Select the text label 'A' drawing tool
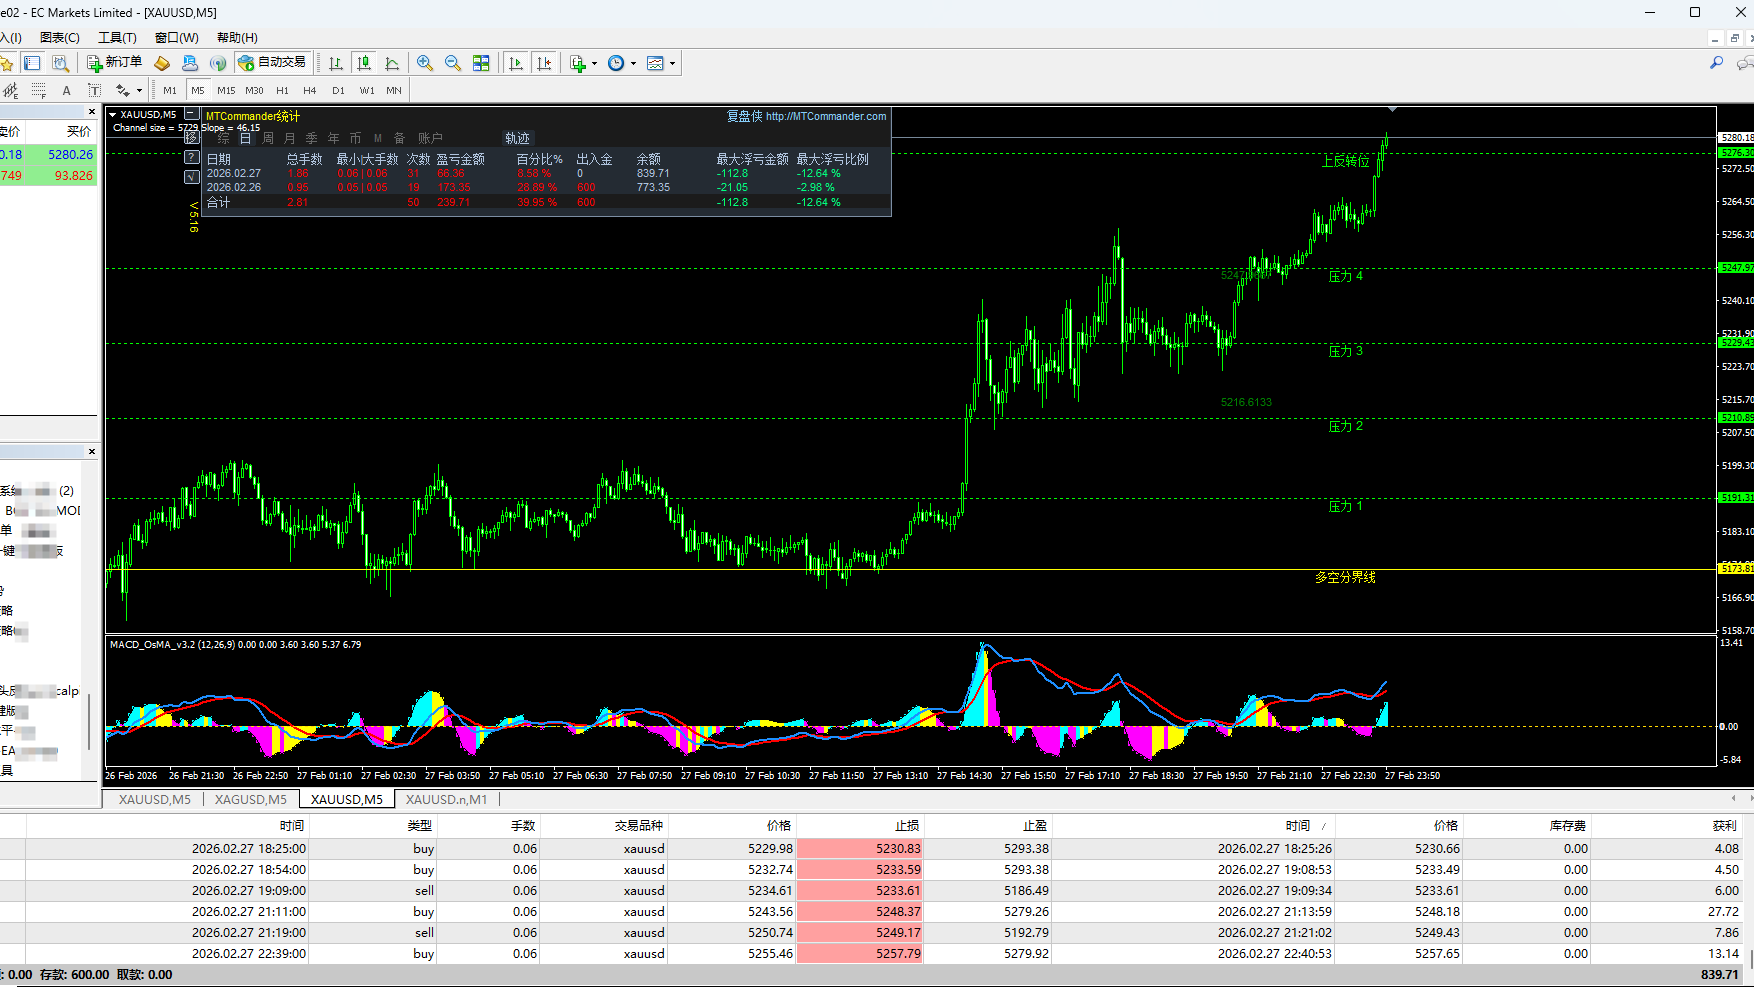This screenshot has height=987, width=1754. tap(67, 90)
